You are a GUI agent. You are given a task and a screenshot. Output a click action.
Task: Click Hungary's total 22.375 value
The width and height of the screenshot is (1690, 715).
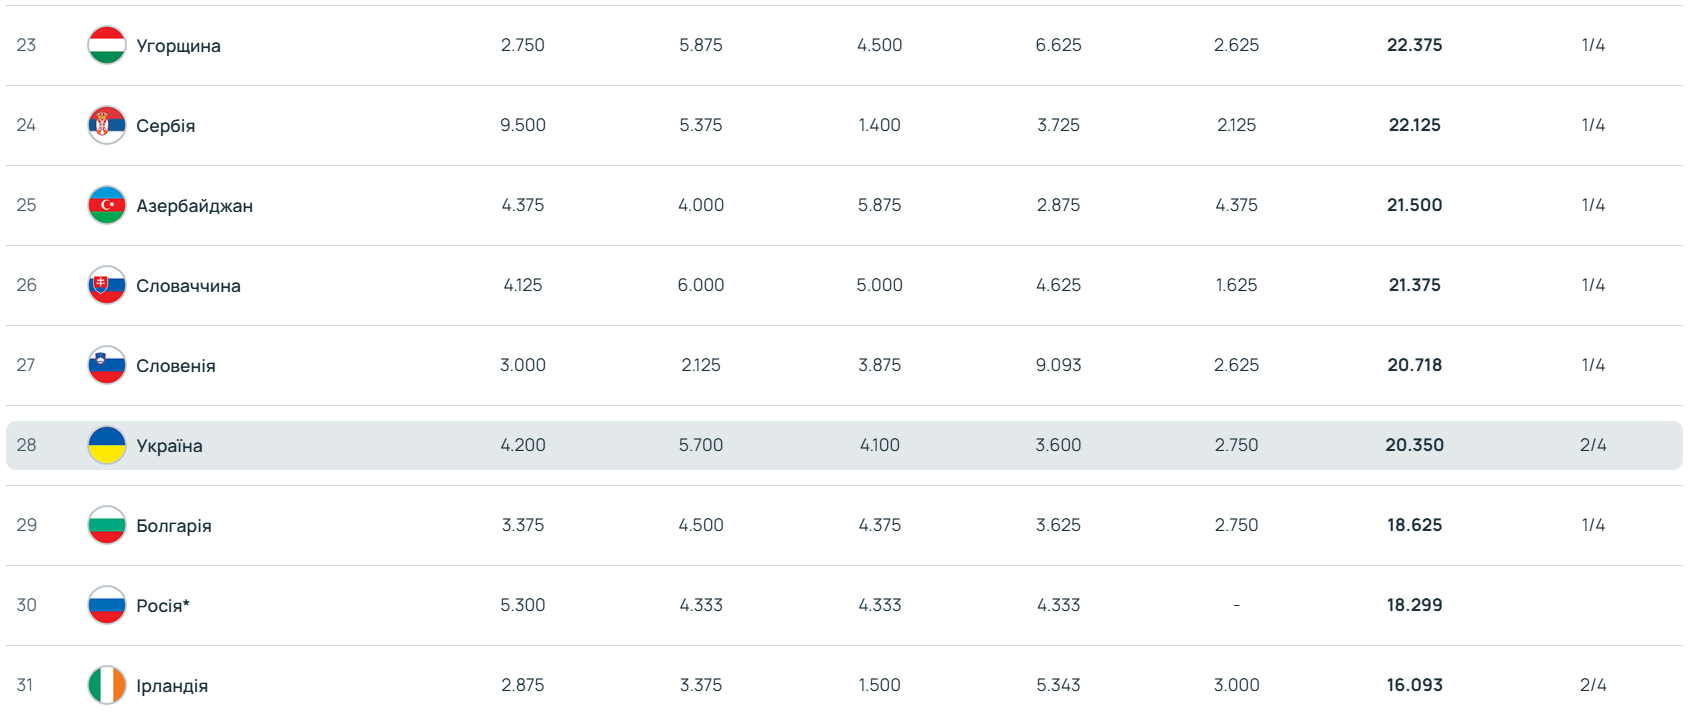tap(1414, 45)
